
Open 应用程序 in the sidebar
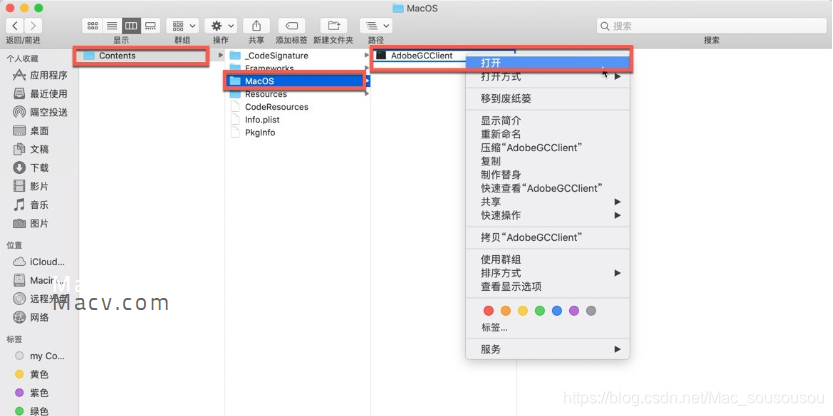[40, 75]
